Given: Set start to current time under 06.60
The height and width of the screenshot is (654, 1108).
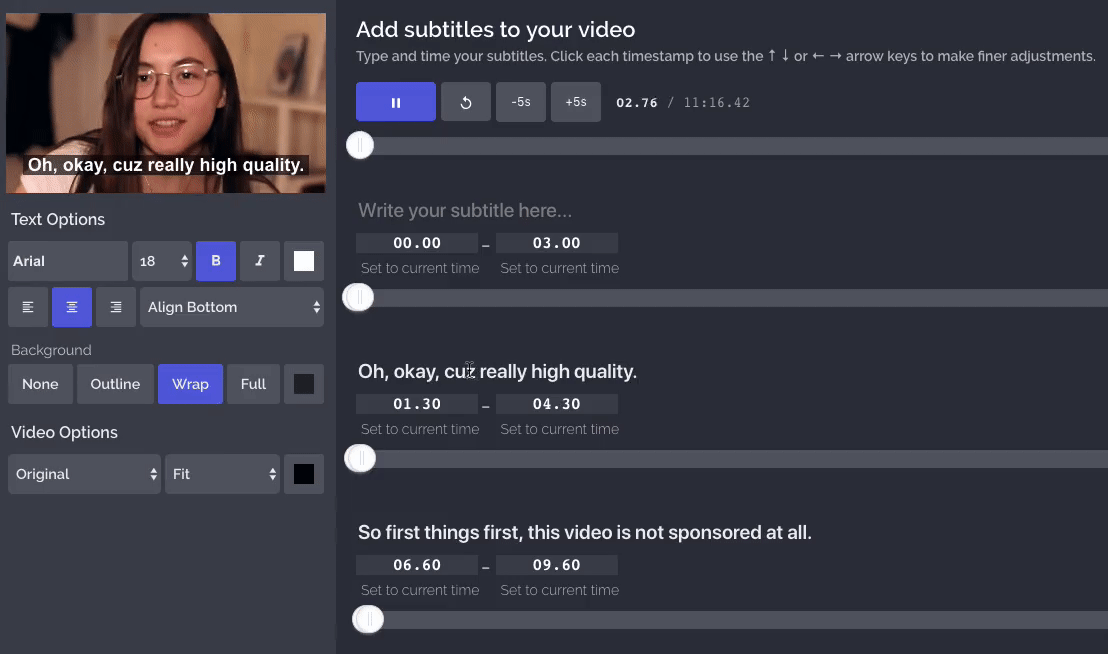Looking at the screenshot, I should [x=420, y=590].
